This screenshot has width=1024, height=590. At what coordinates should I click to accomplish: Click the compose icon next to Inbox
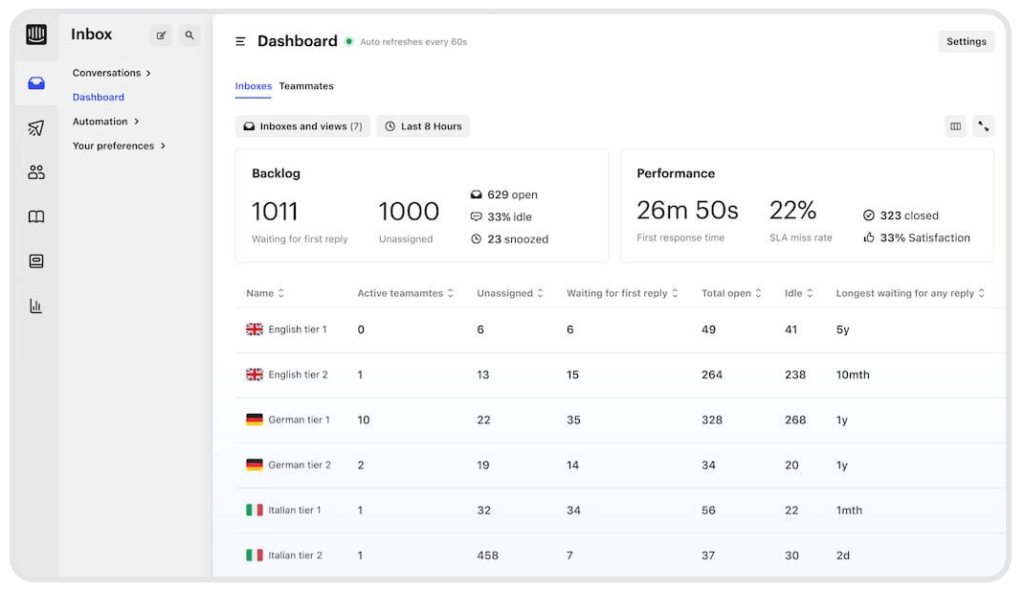pos(161,34)
